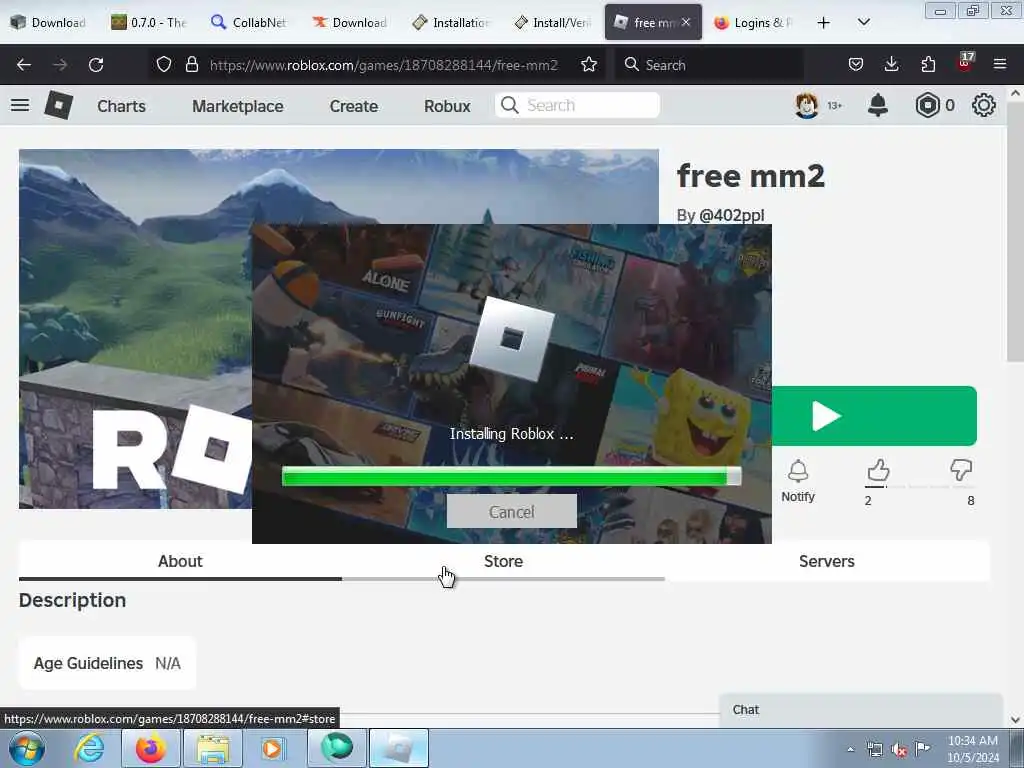Open the Pocket save icon
The image size is (1024, 768).
(x=856, y=64)
